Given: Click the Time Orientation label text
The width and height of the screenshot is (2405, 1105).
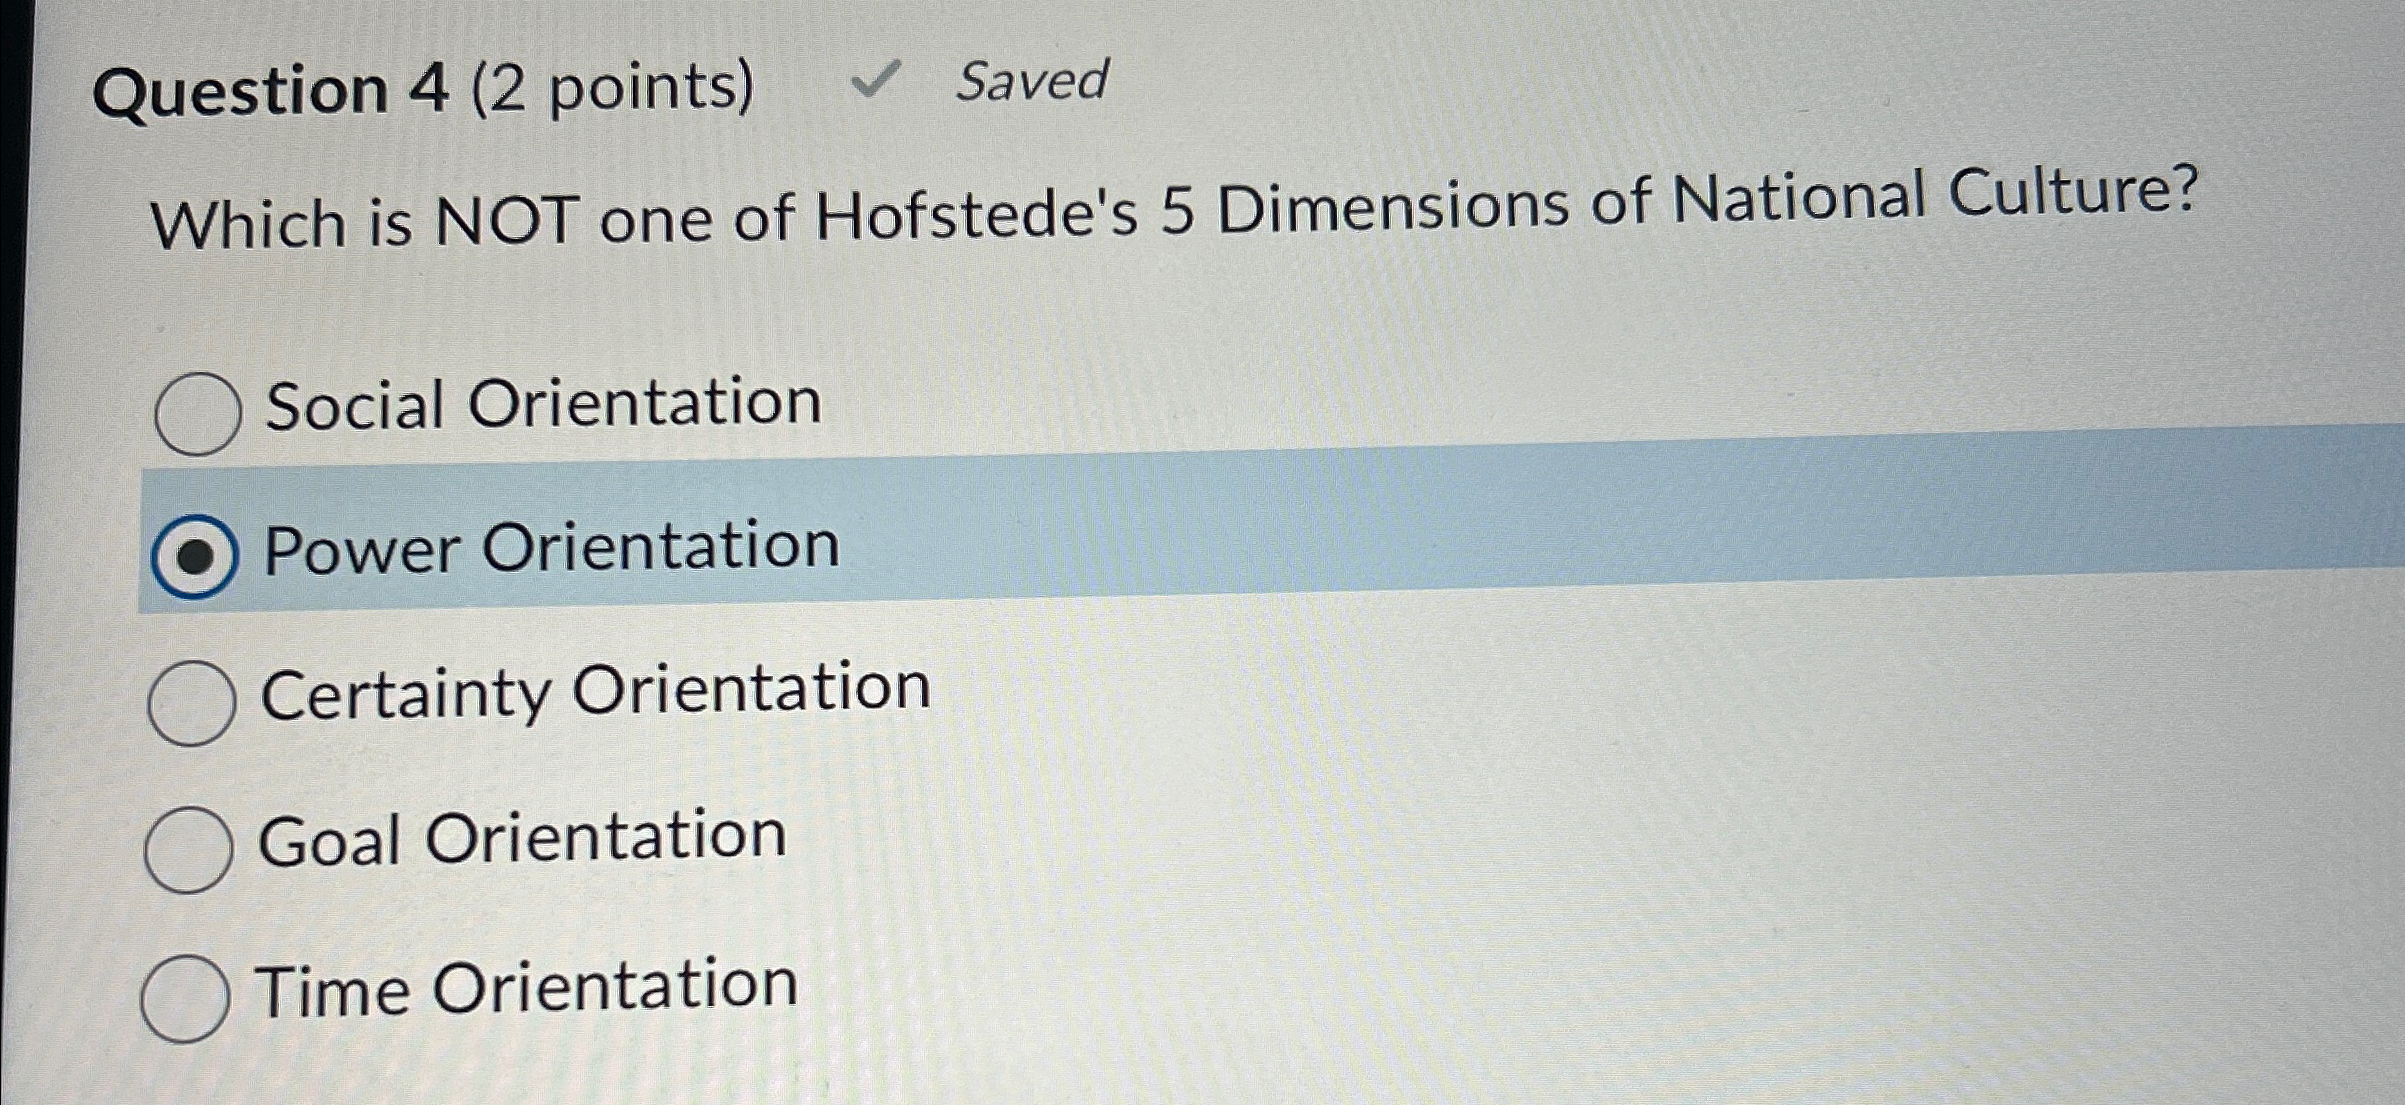Looking at the screenshot, I should point(525,990).
